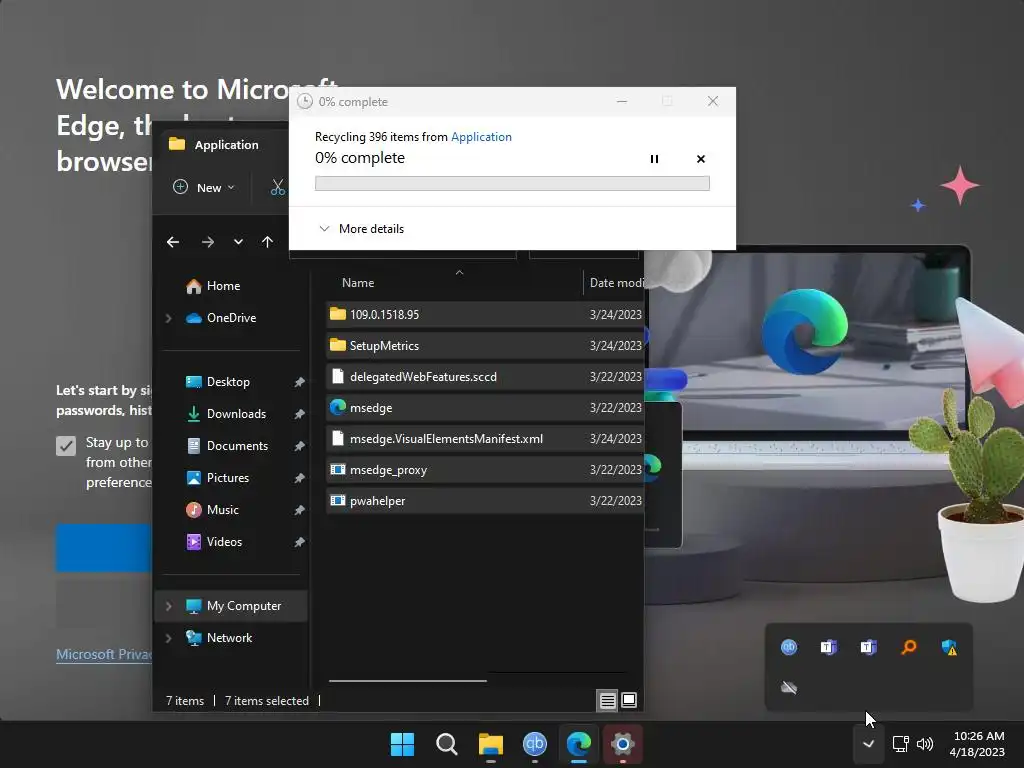Go up one folder level
Screen dimensions: 1024x768
pyautogui.click(x=267, y=242)
